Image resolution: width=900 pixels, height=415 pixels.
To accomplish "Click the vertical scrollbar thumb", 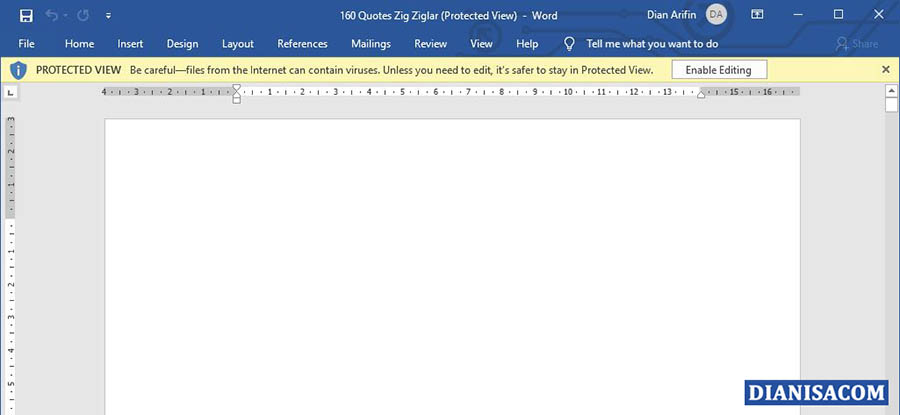I will (891, 105).
